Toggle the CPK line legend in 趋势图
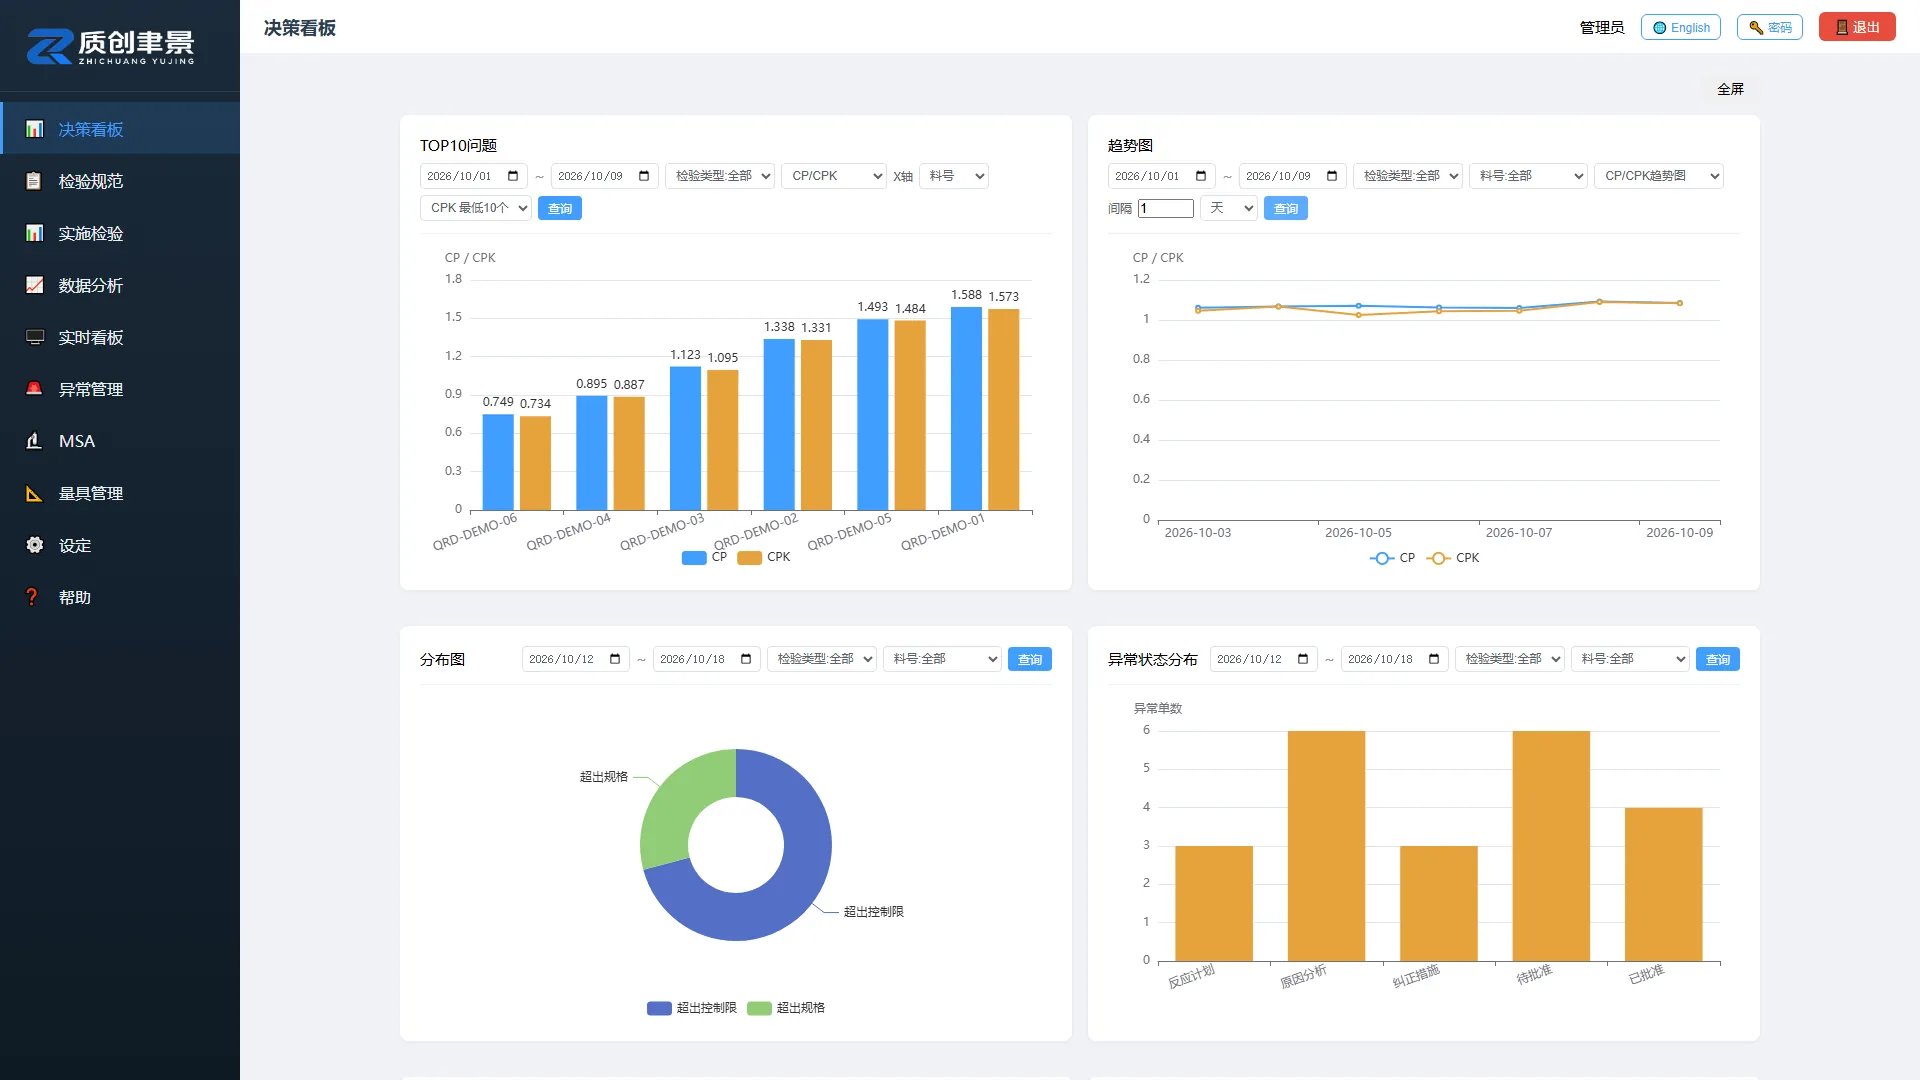 [x=1453, y=558]
